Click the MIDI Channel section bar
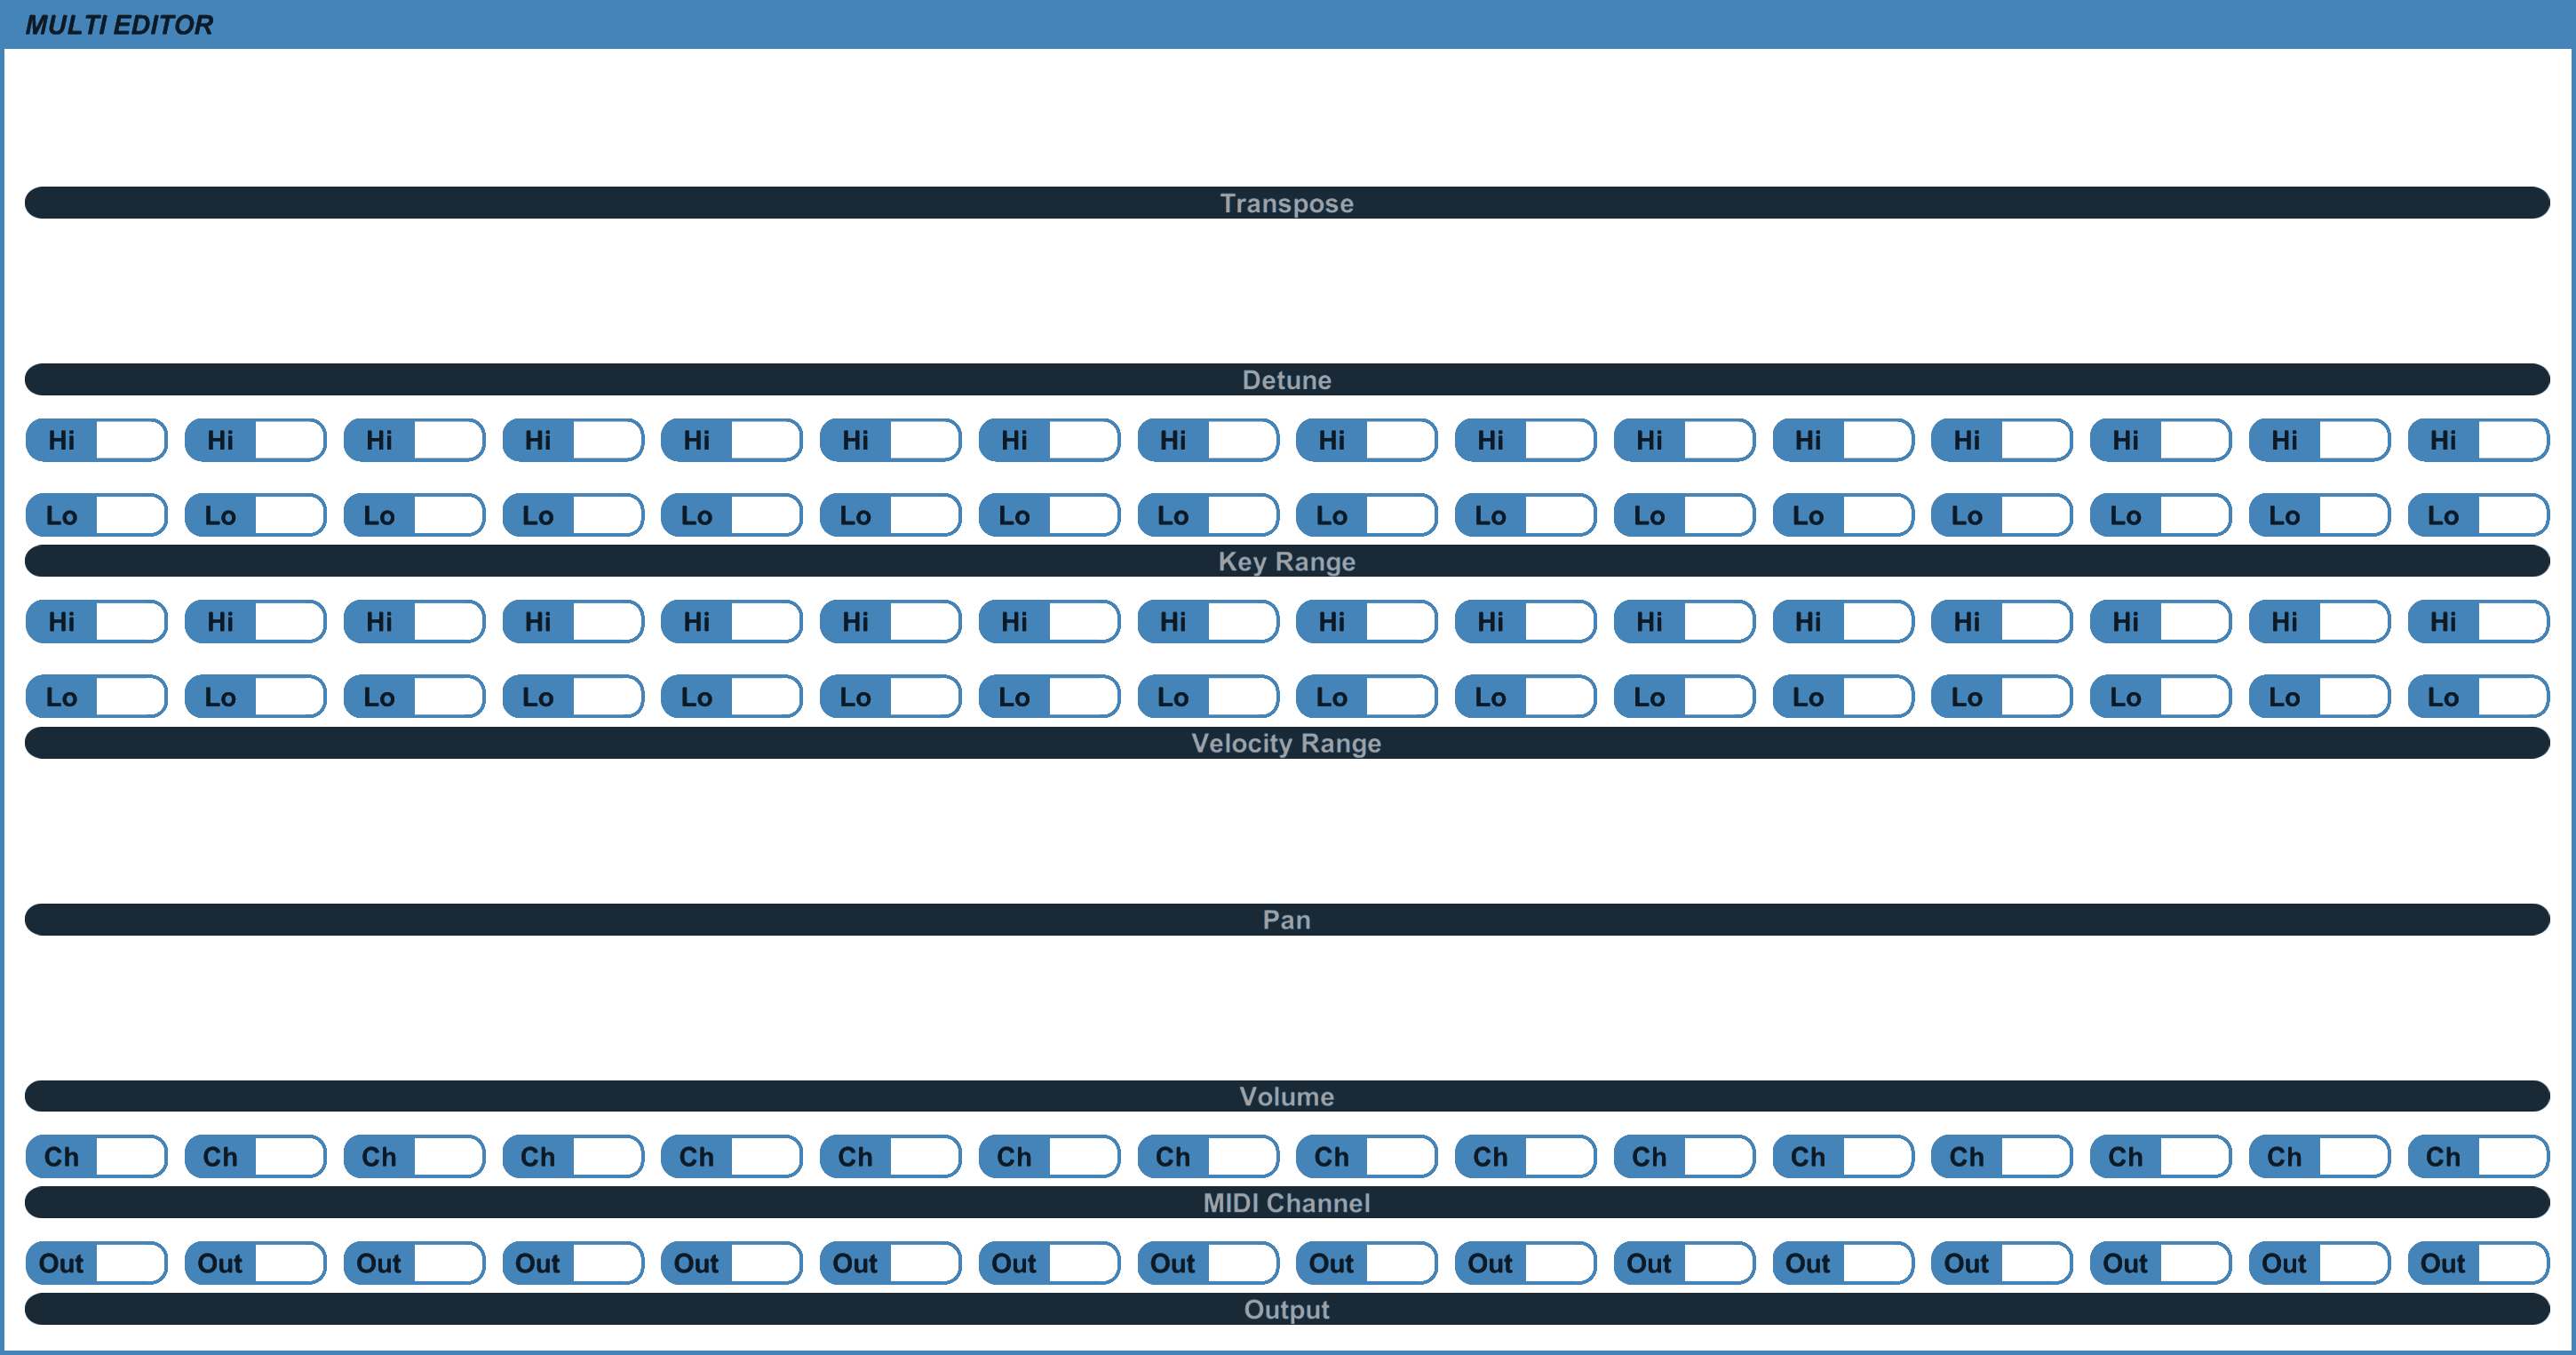Viewport: 2576px width, 1355px height. [x=1287, y=1203]
